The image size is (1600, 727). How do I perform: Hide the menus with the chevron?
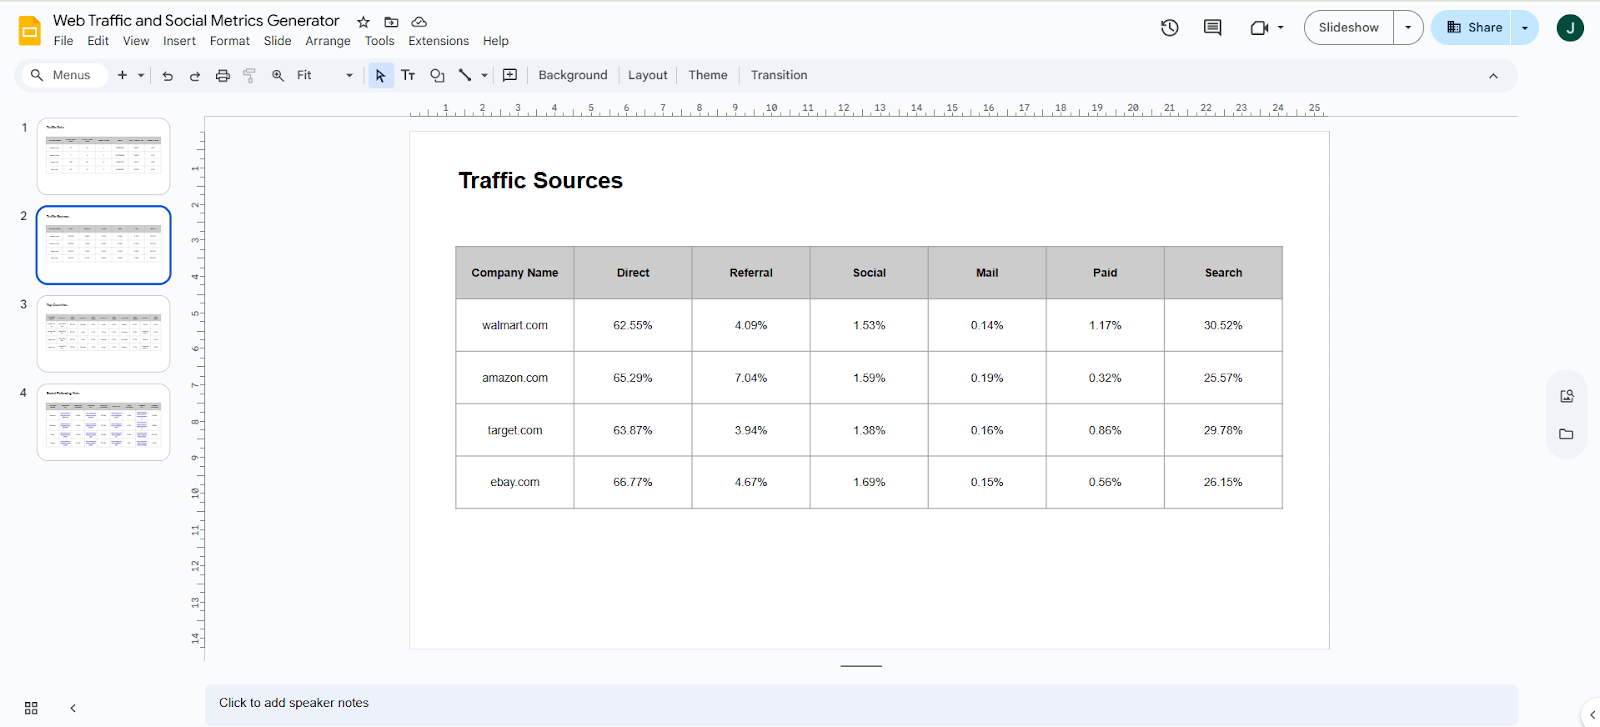pyautogui.click(x=1493, y=76)
